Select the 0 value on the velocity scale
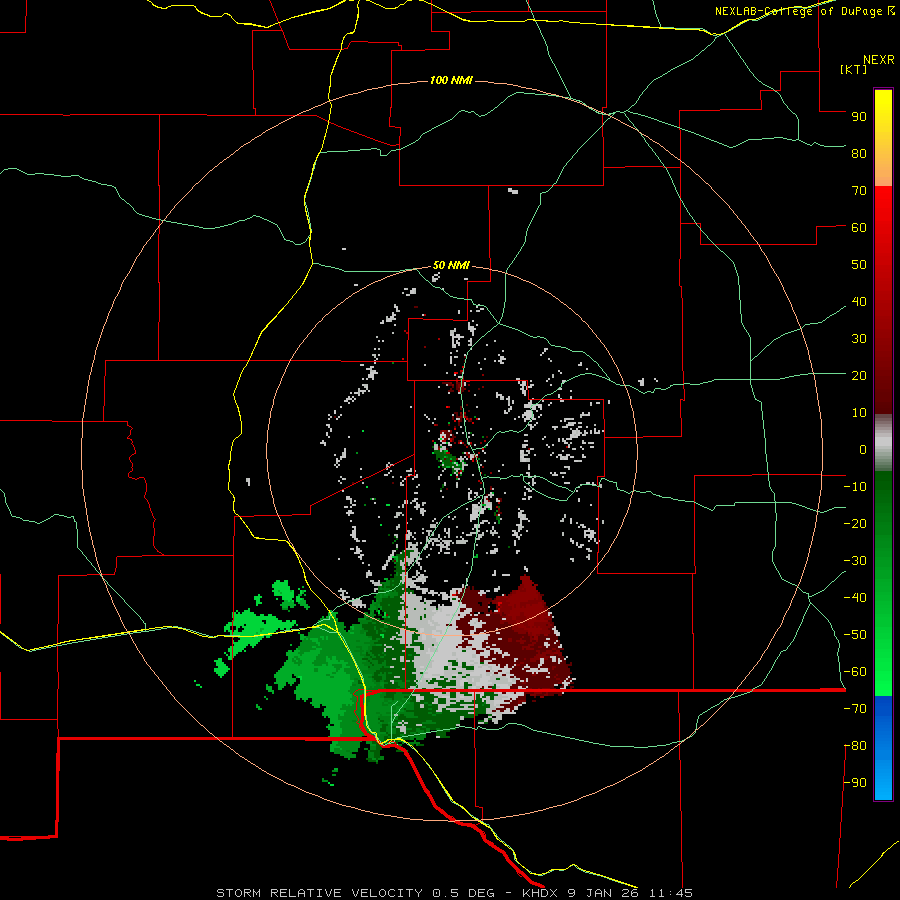The image size is (900, 900). tap(863, 449)
